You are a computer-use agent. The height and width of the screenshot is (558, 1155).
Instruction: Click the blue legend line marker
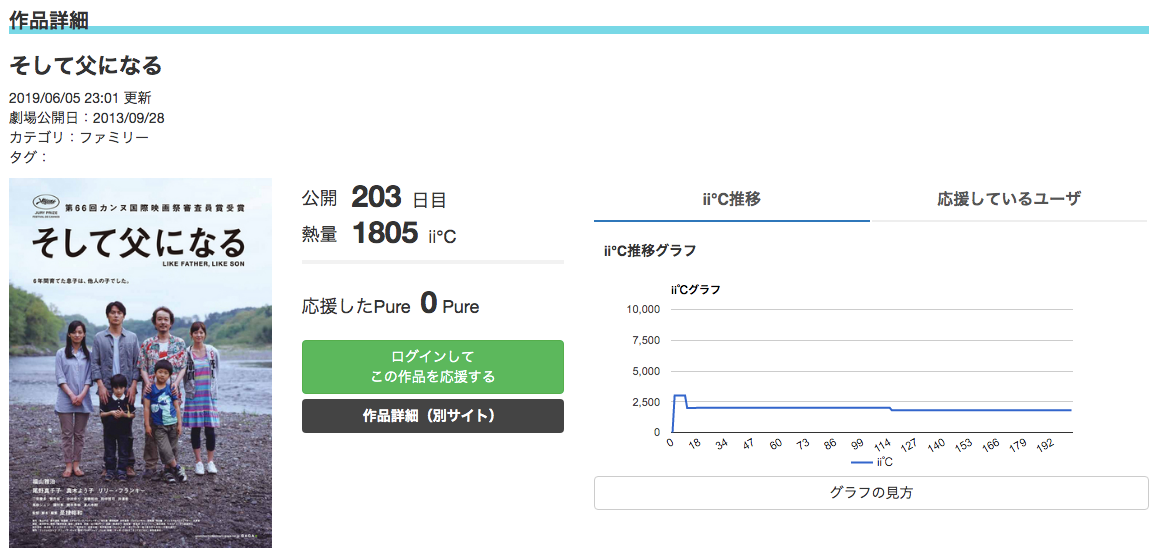click(861, 462)
